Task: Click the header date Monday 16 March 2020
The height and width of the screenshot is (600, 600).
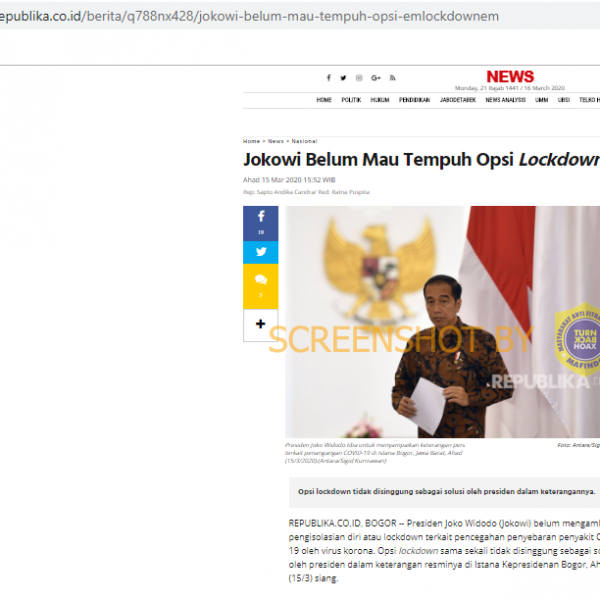Action: 510,88
